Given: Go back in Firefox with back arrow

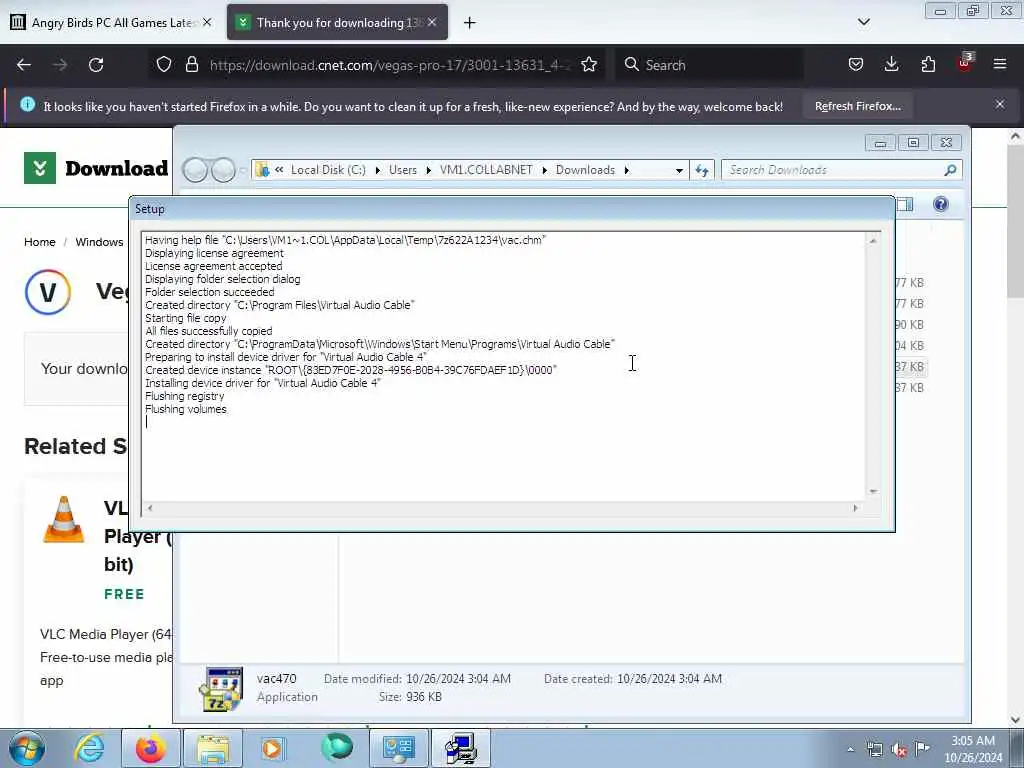Looking at the screenshot, I should pos(24,65).
